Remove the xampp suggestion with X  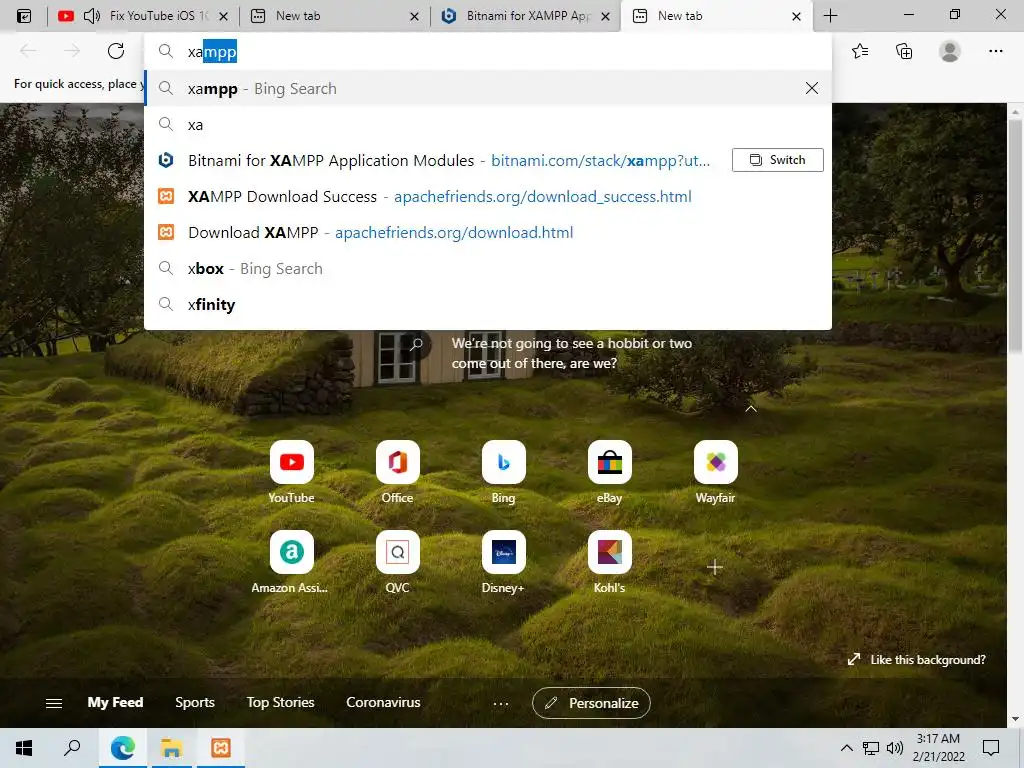(812, 88)
